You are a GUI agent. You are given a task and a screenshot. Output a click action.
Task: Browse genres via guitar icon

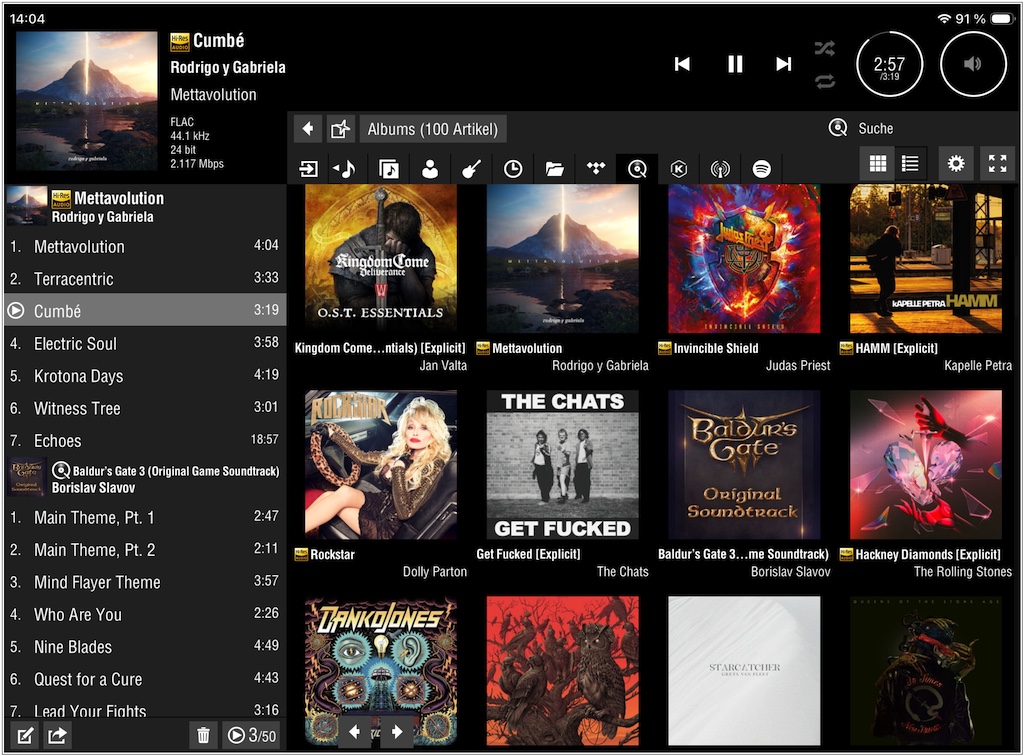coord(472,169)
